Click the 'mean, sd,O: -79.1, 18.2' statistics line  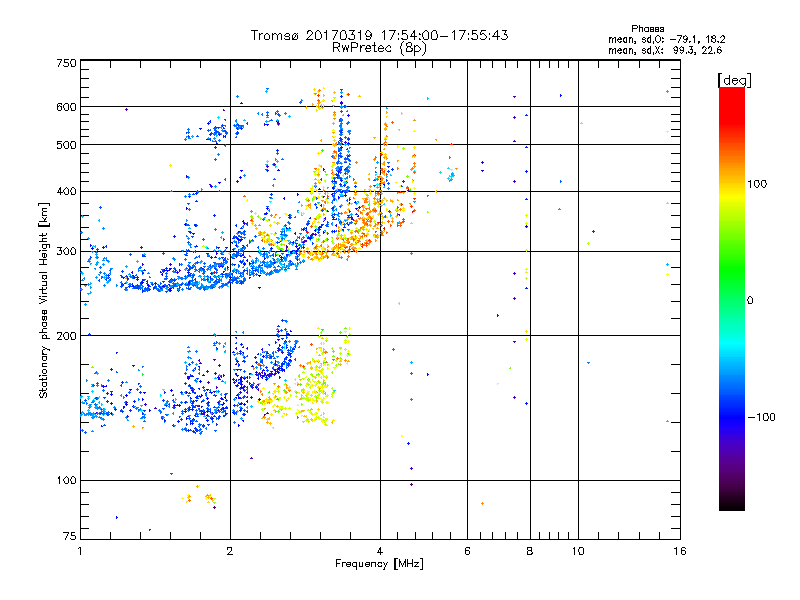[666, 39]
